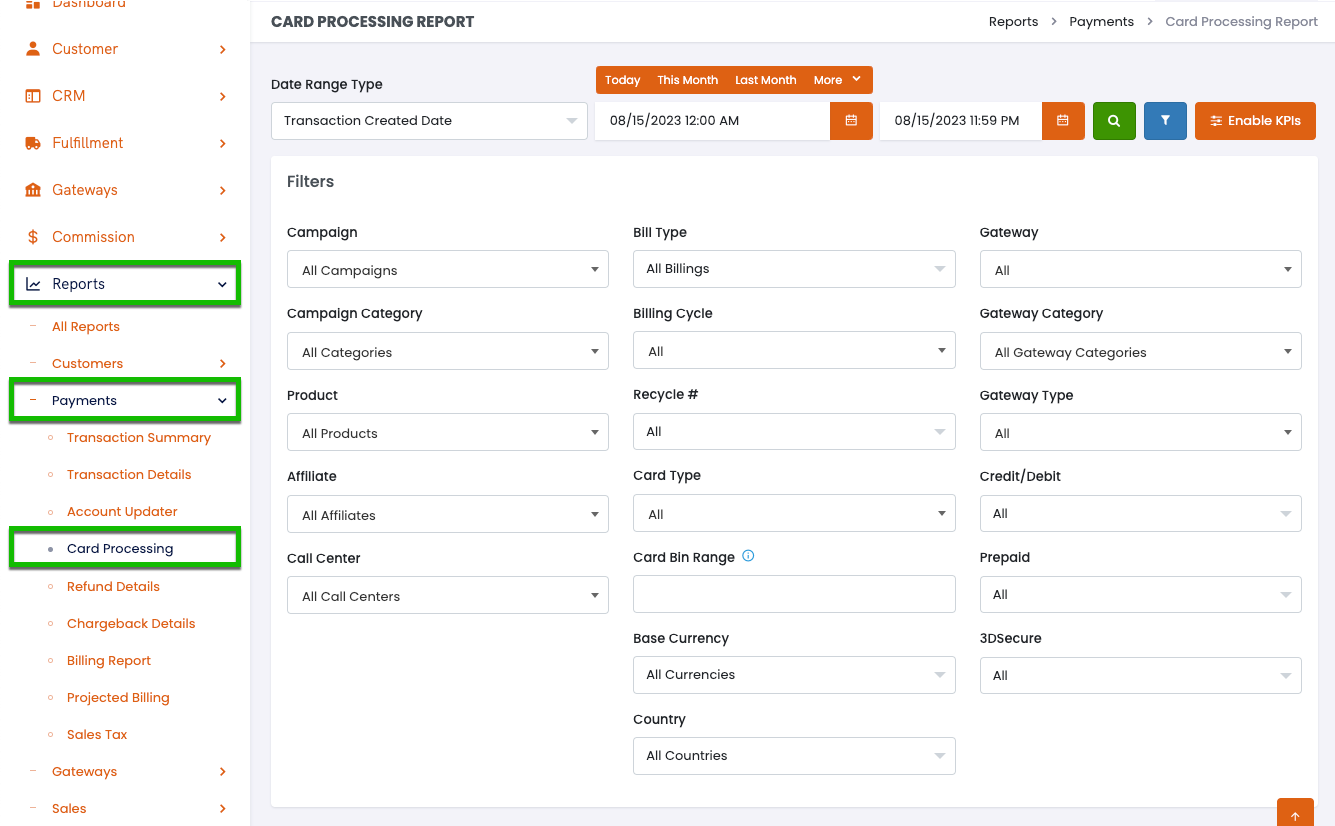The height and width of the screenshot is (826, 1335).
Task: Open the end date calendar picker
Action: point(1062,121)
